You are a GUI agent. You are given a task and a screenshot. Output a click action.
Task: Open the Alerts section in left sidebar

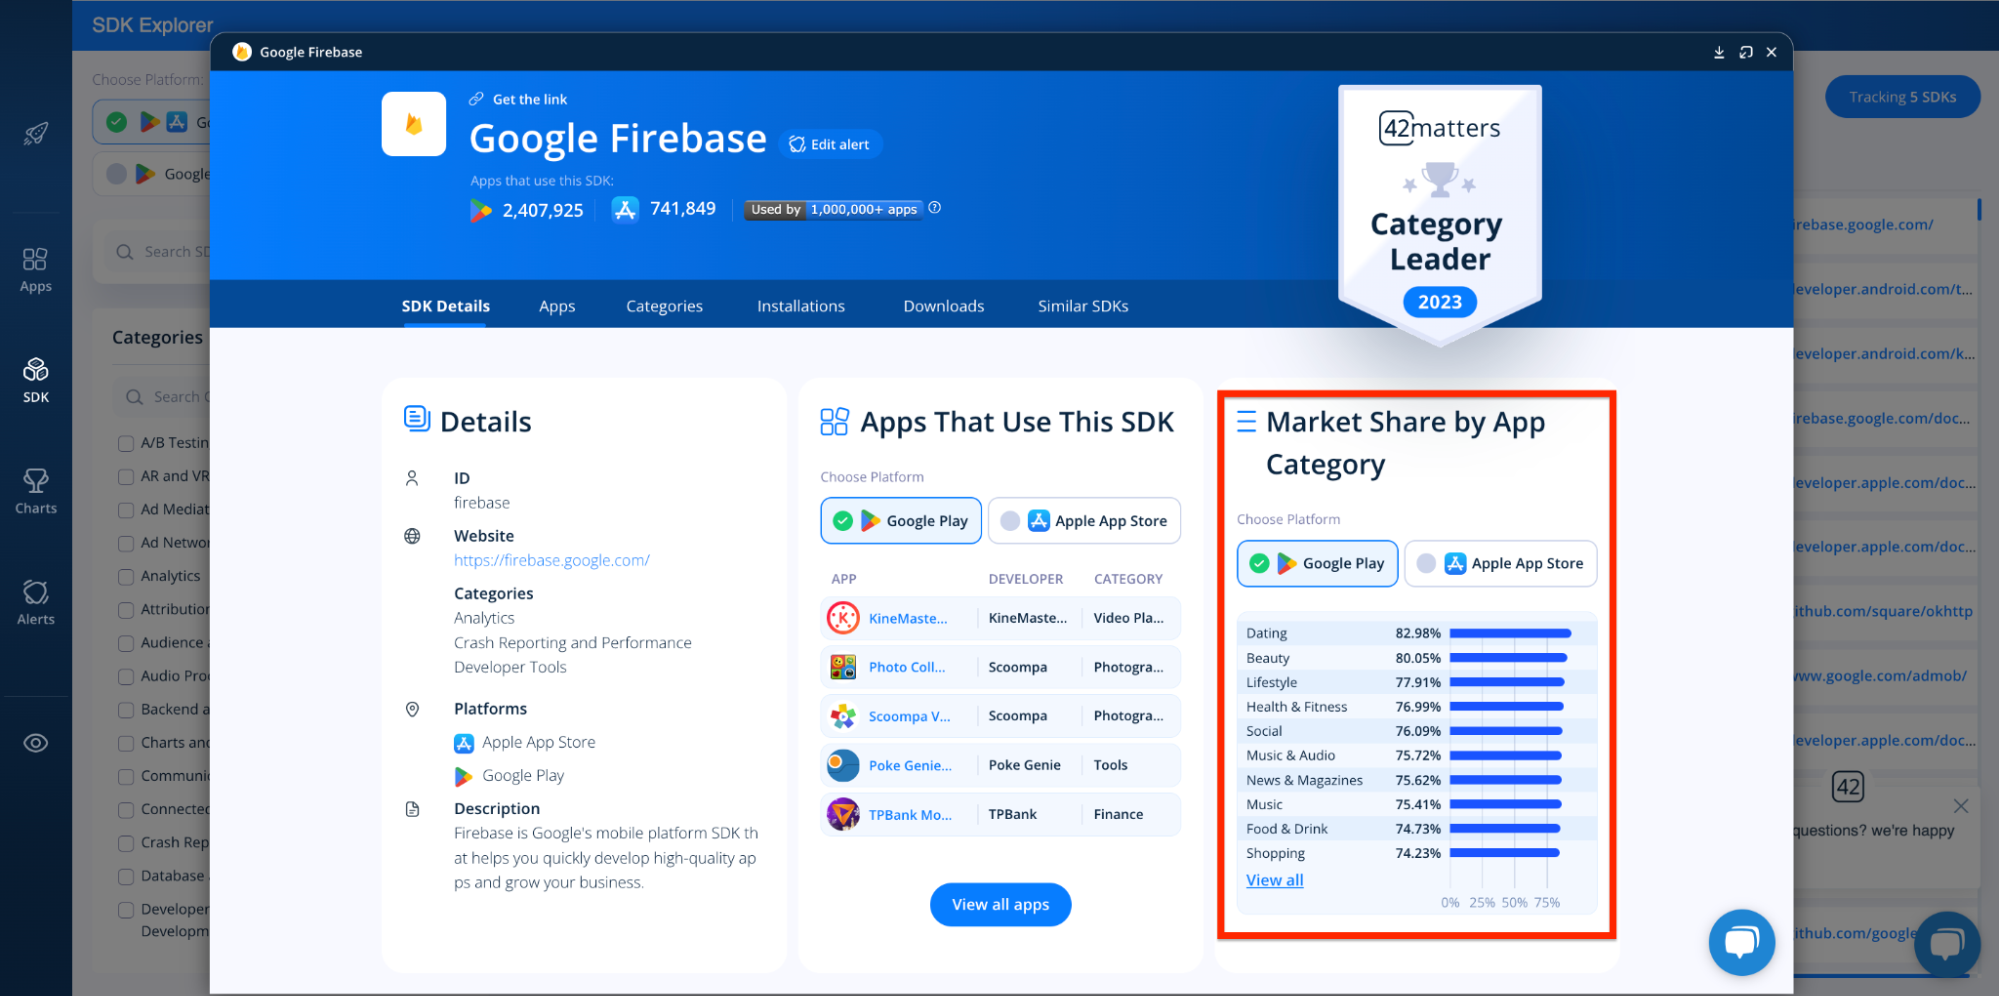click(x=35, y=603)
